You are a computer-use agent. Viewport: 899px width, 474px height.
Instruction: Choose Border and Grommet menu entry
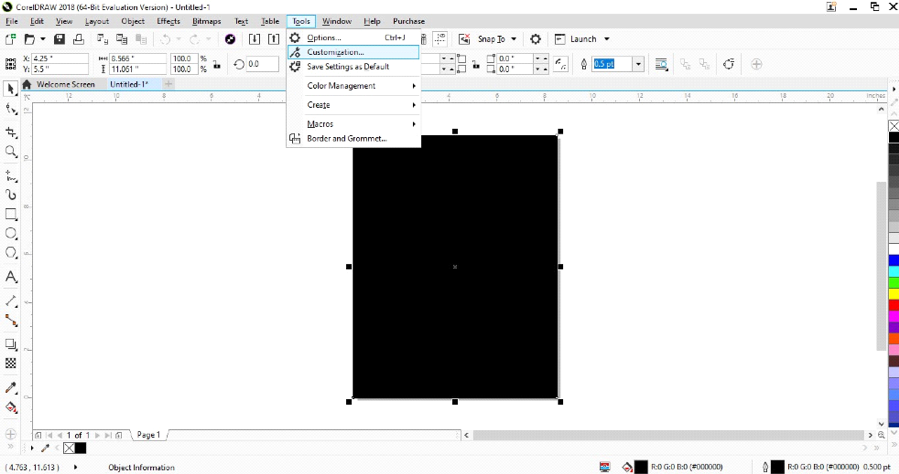[x=354, y=138]
